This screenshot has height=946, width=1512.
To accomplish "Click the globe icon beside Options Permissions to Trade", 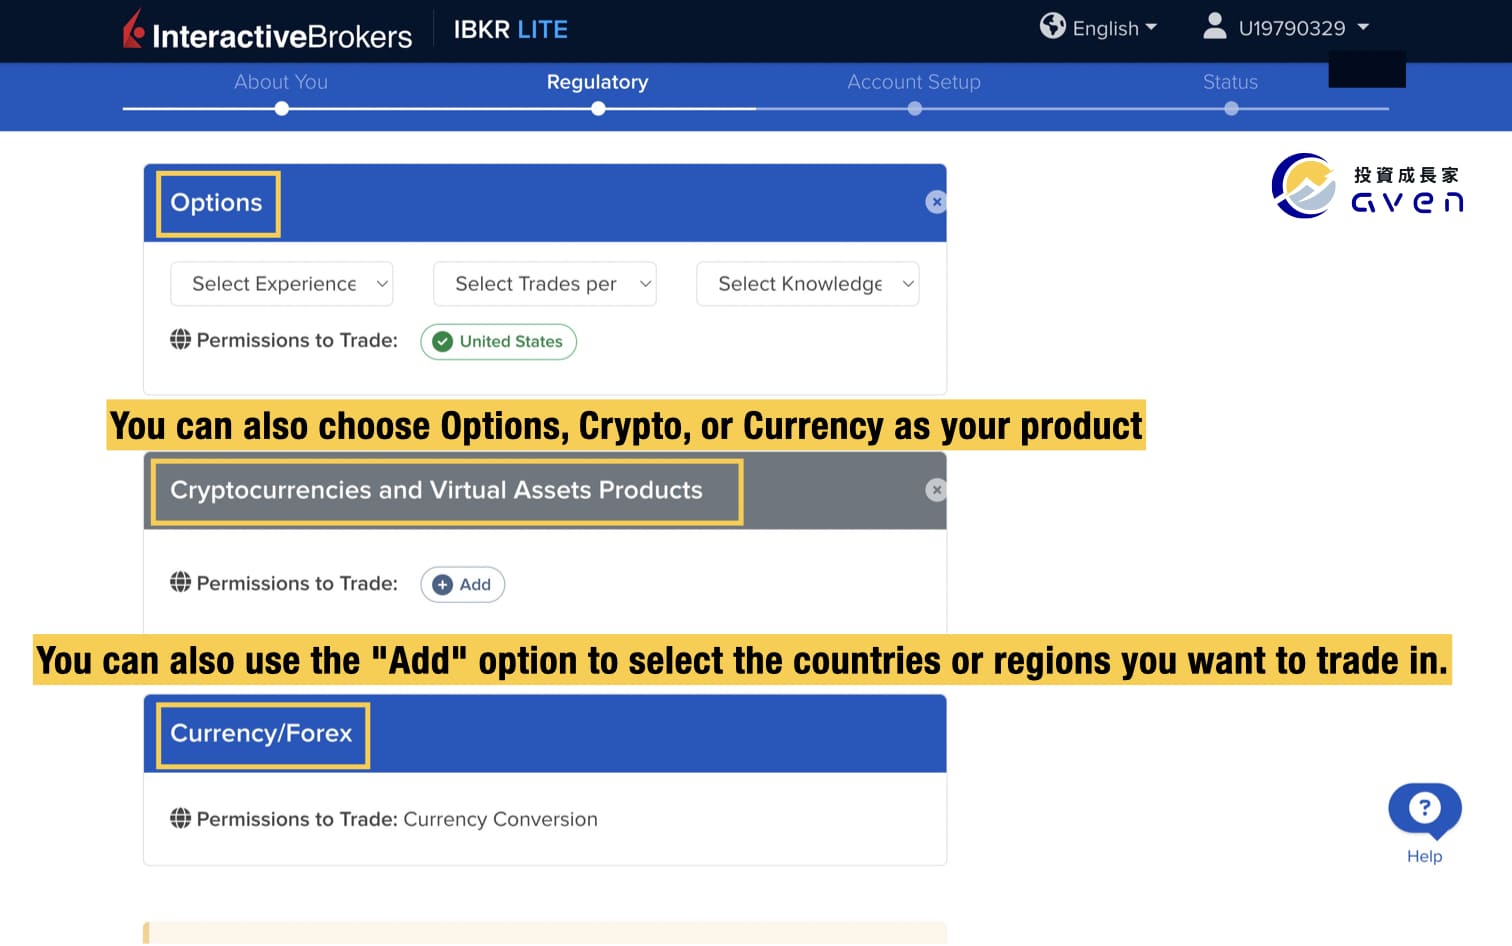I will tap(181, 340).
